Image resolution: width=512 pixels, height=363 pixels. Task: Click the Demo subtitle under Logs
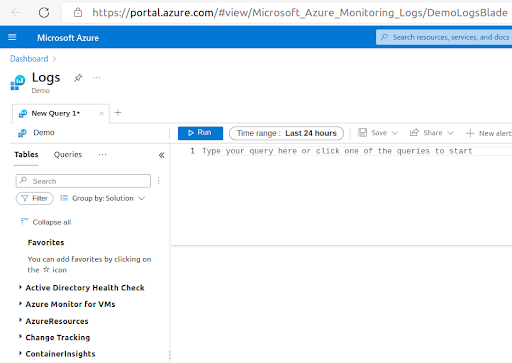tap(41, 91)
